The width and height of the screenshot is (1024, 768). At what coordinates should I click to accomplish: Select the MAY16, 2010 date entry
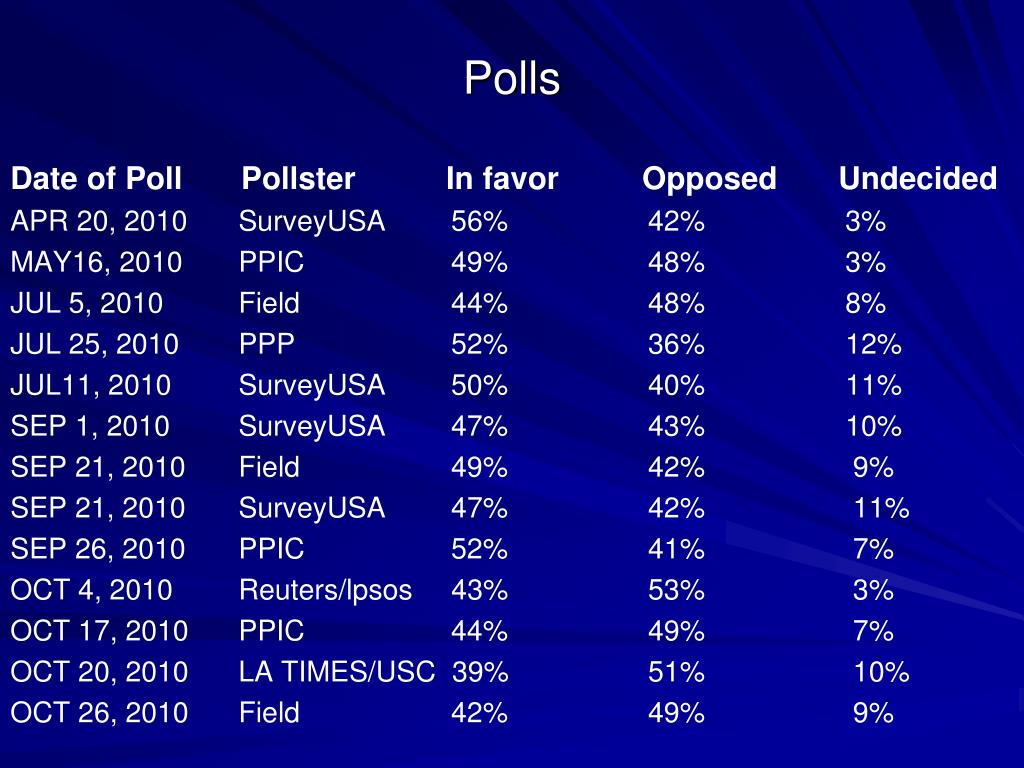pos(96,262)
